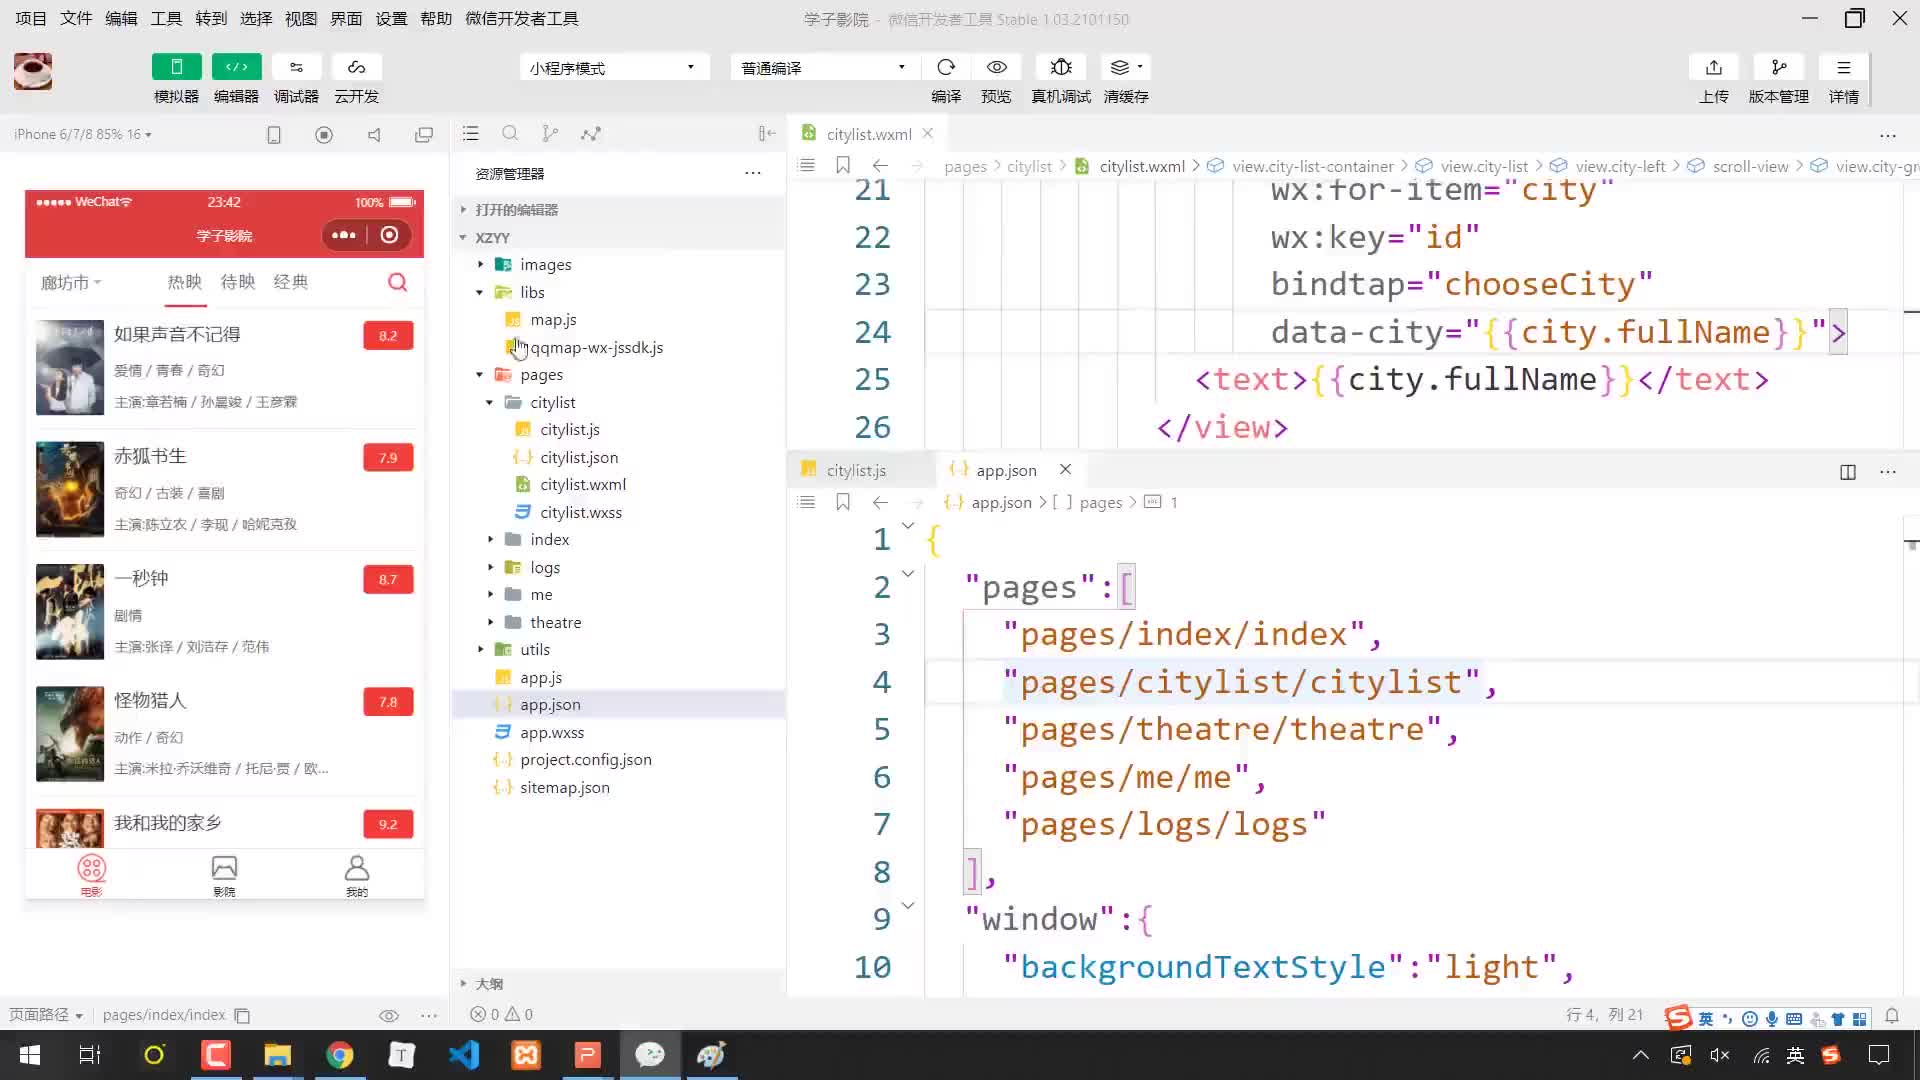This screenshot has height=1080, width=1920.
Task: Click the citylist.js tab label
Action: coord(857,469)
